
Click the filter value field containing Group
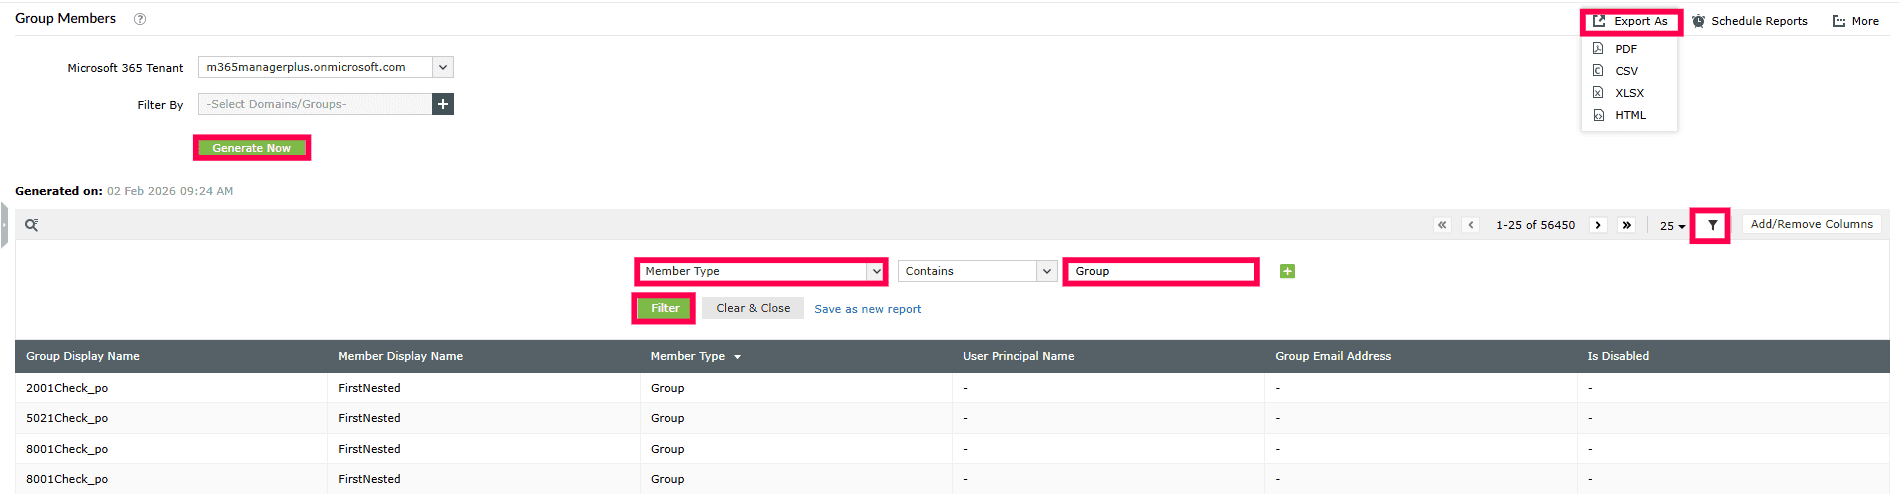tap(1160, 271)
